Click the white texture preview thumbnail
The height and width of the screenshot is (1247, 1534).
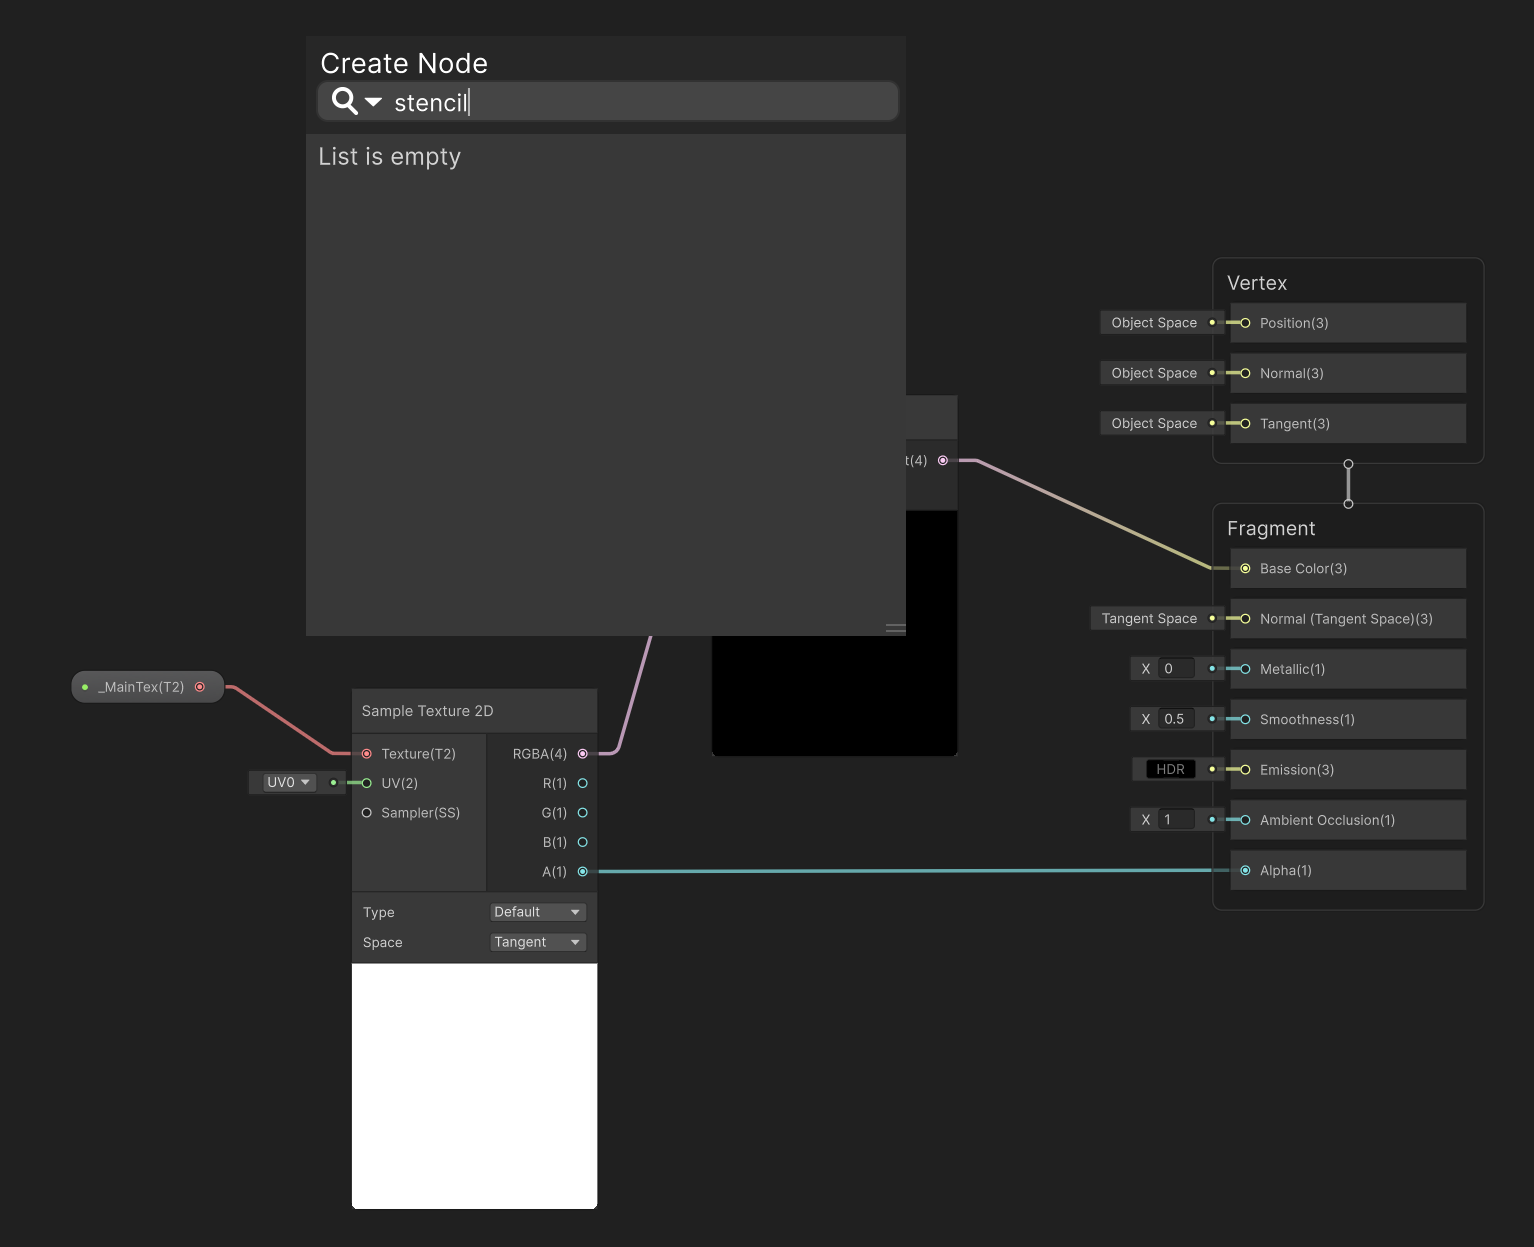[x=474, y=1086]
